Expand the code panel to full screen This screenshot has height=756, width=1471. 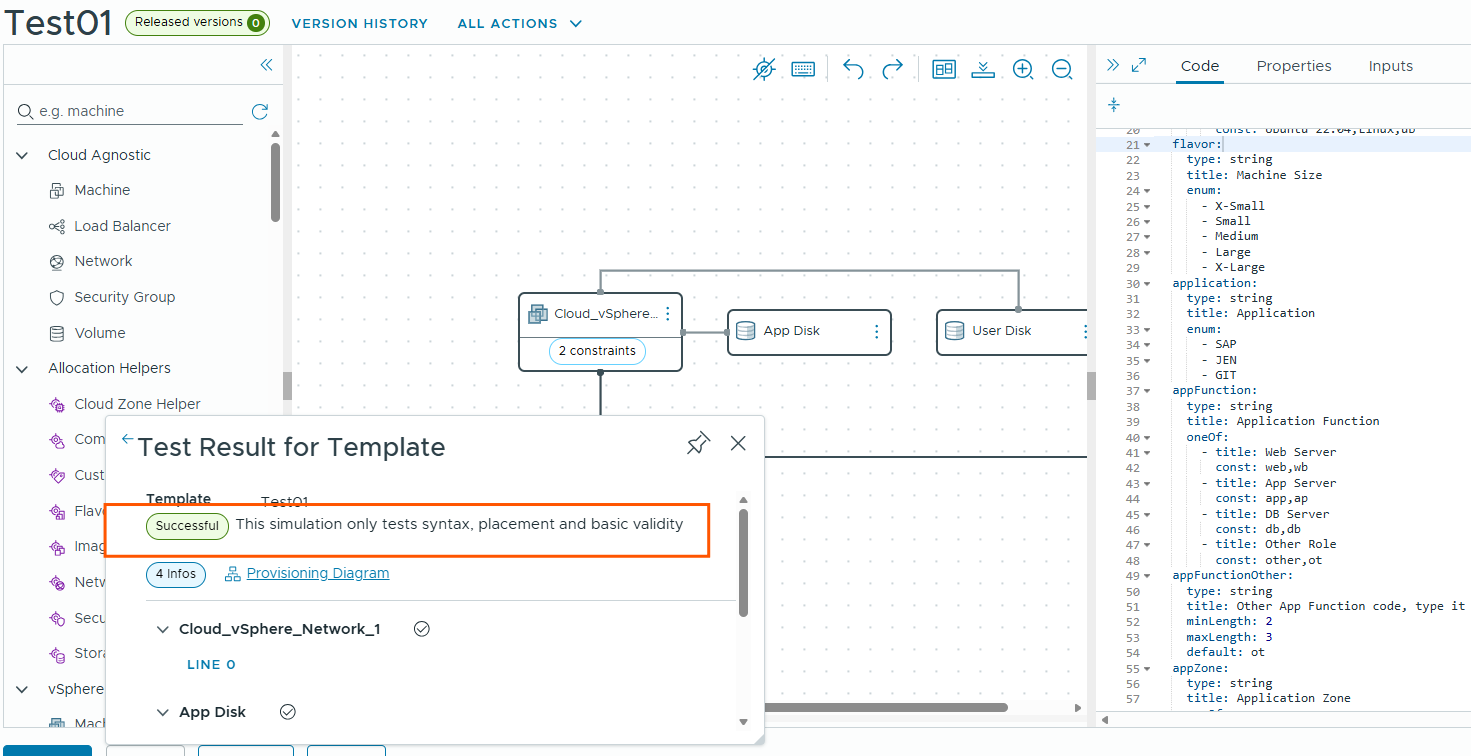(x=1138, y=66)
